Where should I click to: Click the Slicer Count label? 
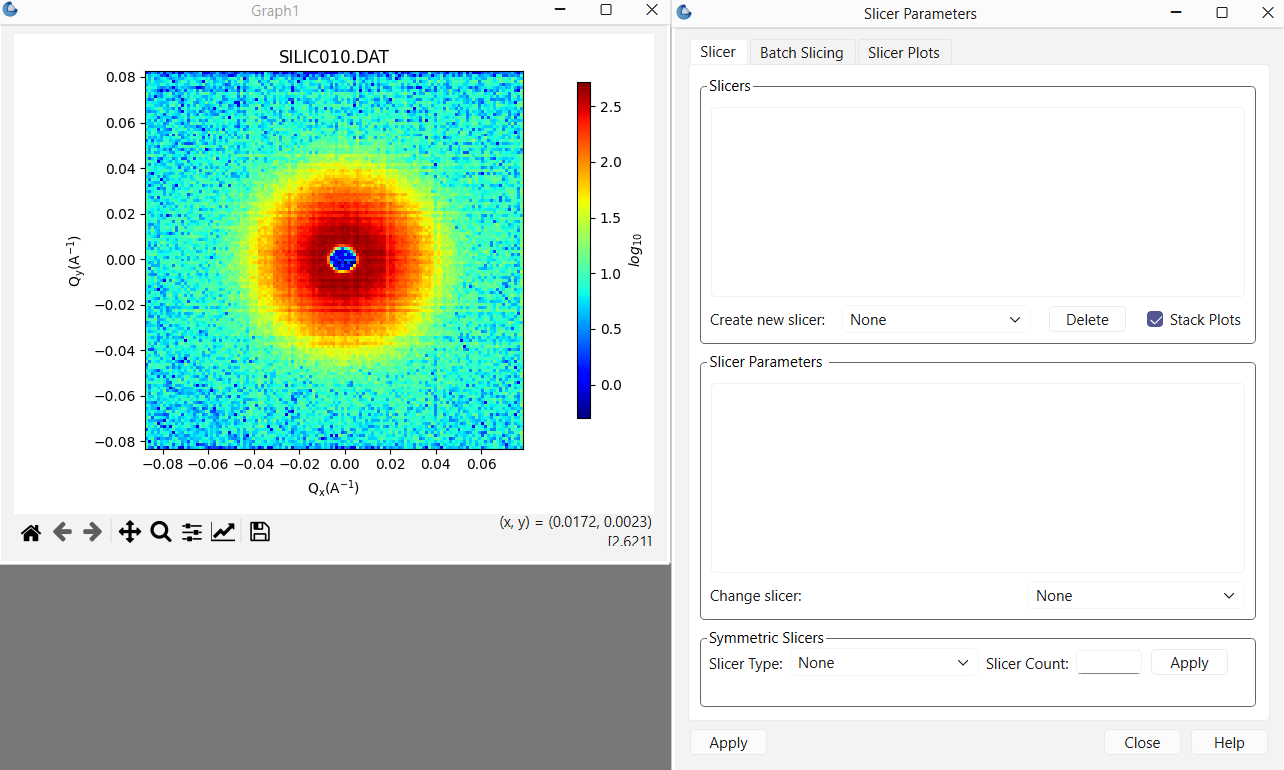tap(1027, 664)
